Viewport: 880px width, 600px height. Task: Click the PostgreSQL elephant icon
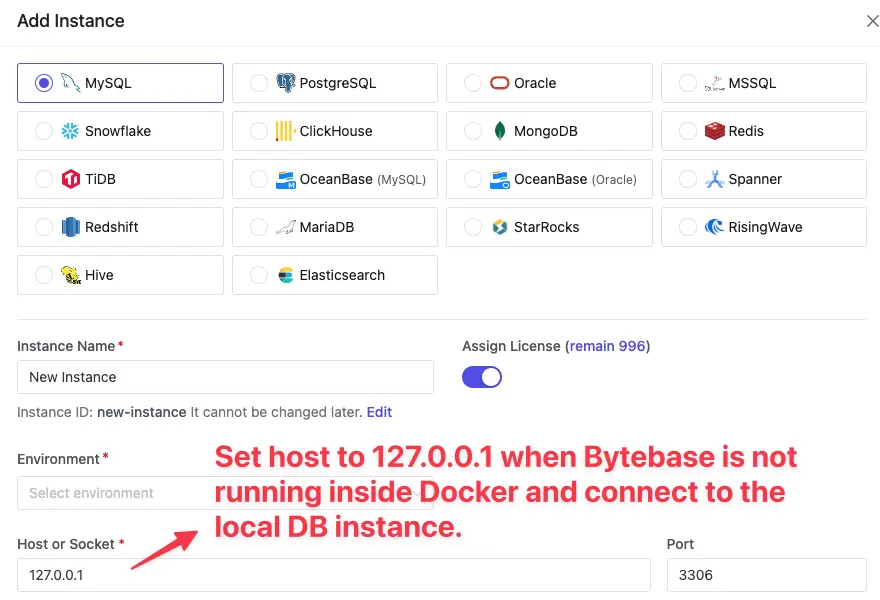(x=285, y=83)
